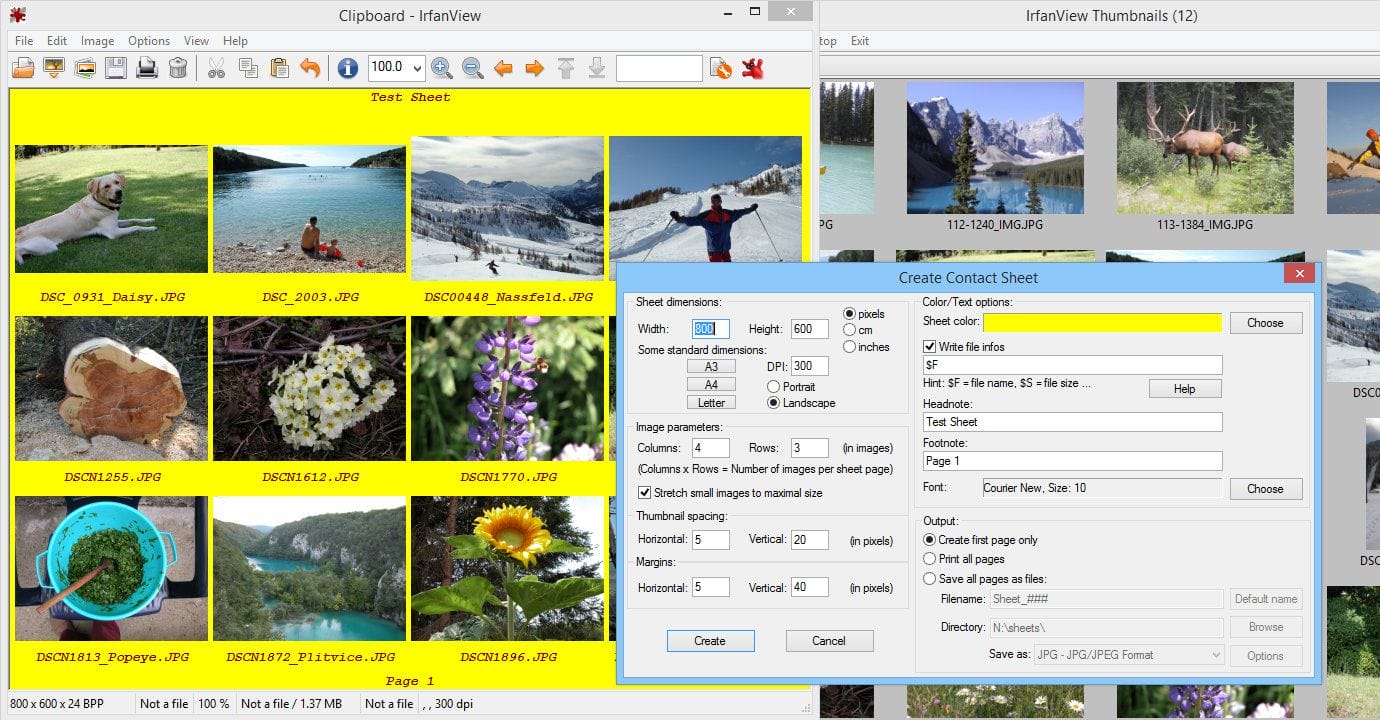The height and width of the screenshot is (720, 1380).
Task: Open the Image Information (blue i) icon
Action: pos(345,68)
